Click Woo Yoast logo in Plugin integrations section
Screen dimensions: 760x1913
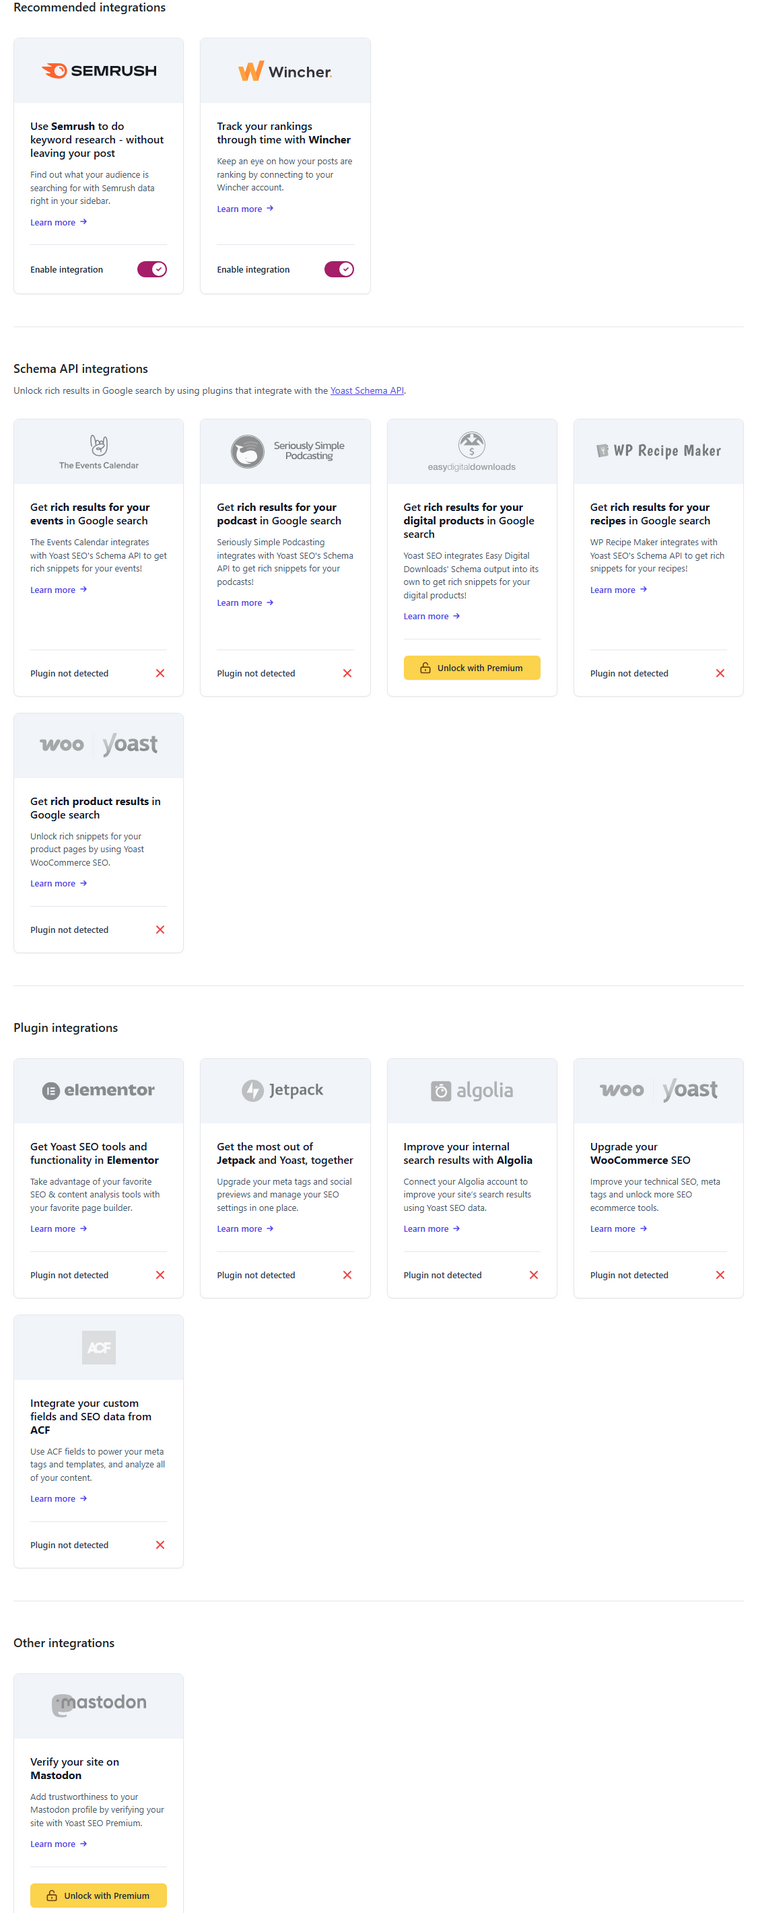click(x=658, y=1090)
